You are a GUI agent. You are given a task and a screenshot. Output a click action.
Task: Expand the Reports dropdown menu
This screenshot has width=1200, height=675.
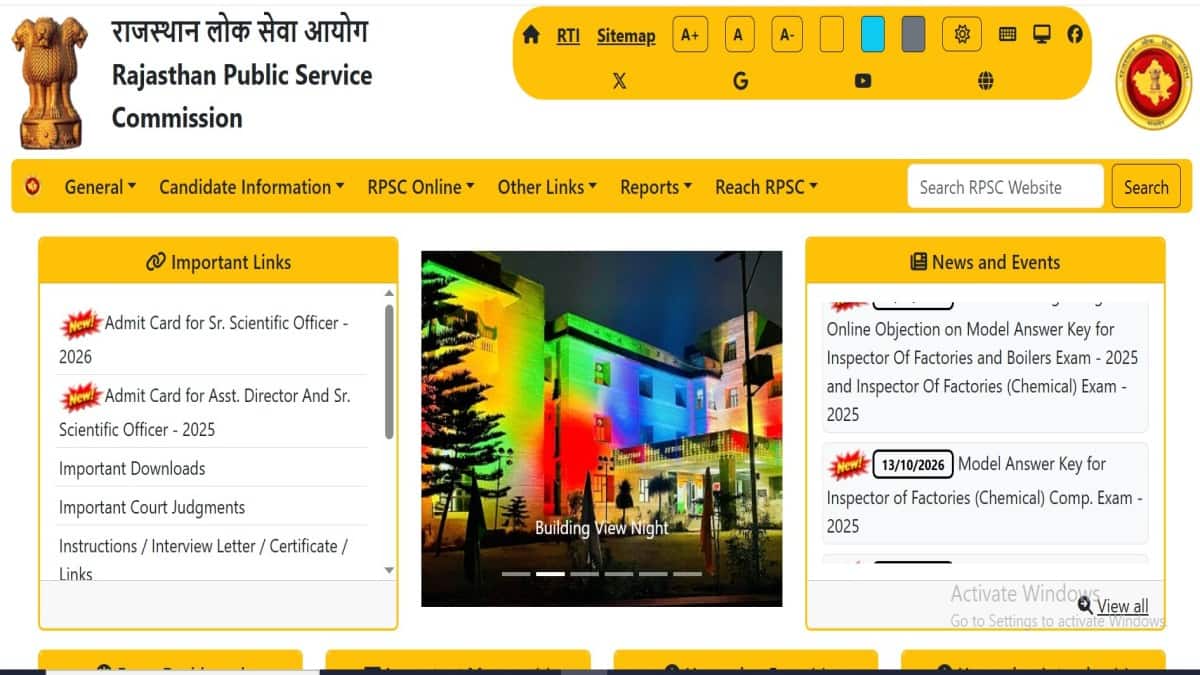point(656,187)
